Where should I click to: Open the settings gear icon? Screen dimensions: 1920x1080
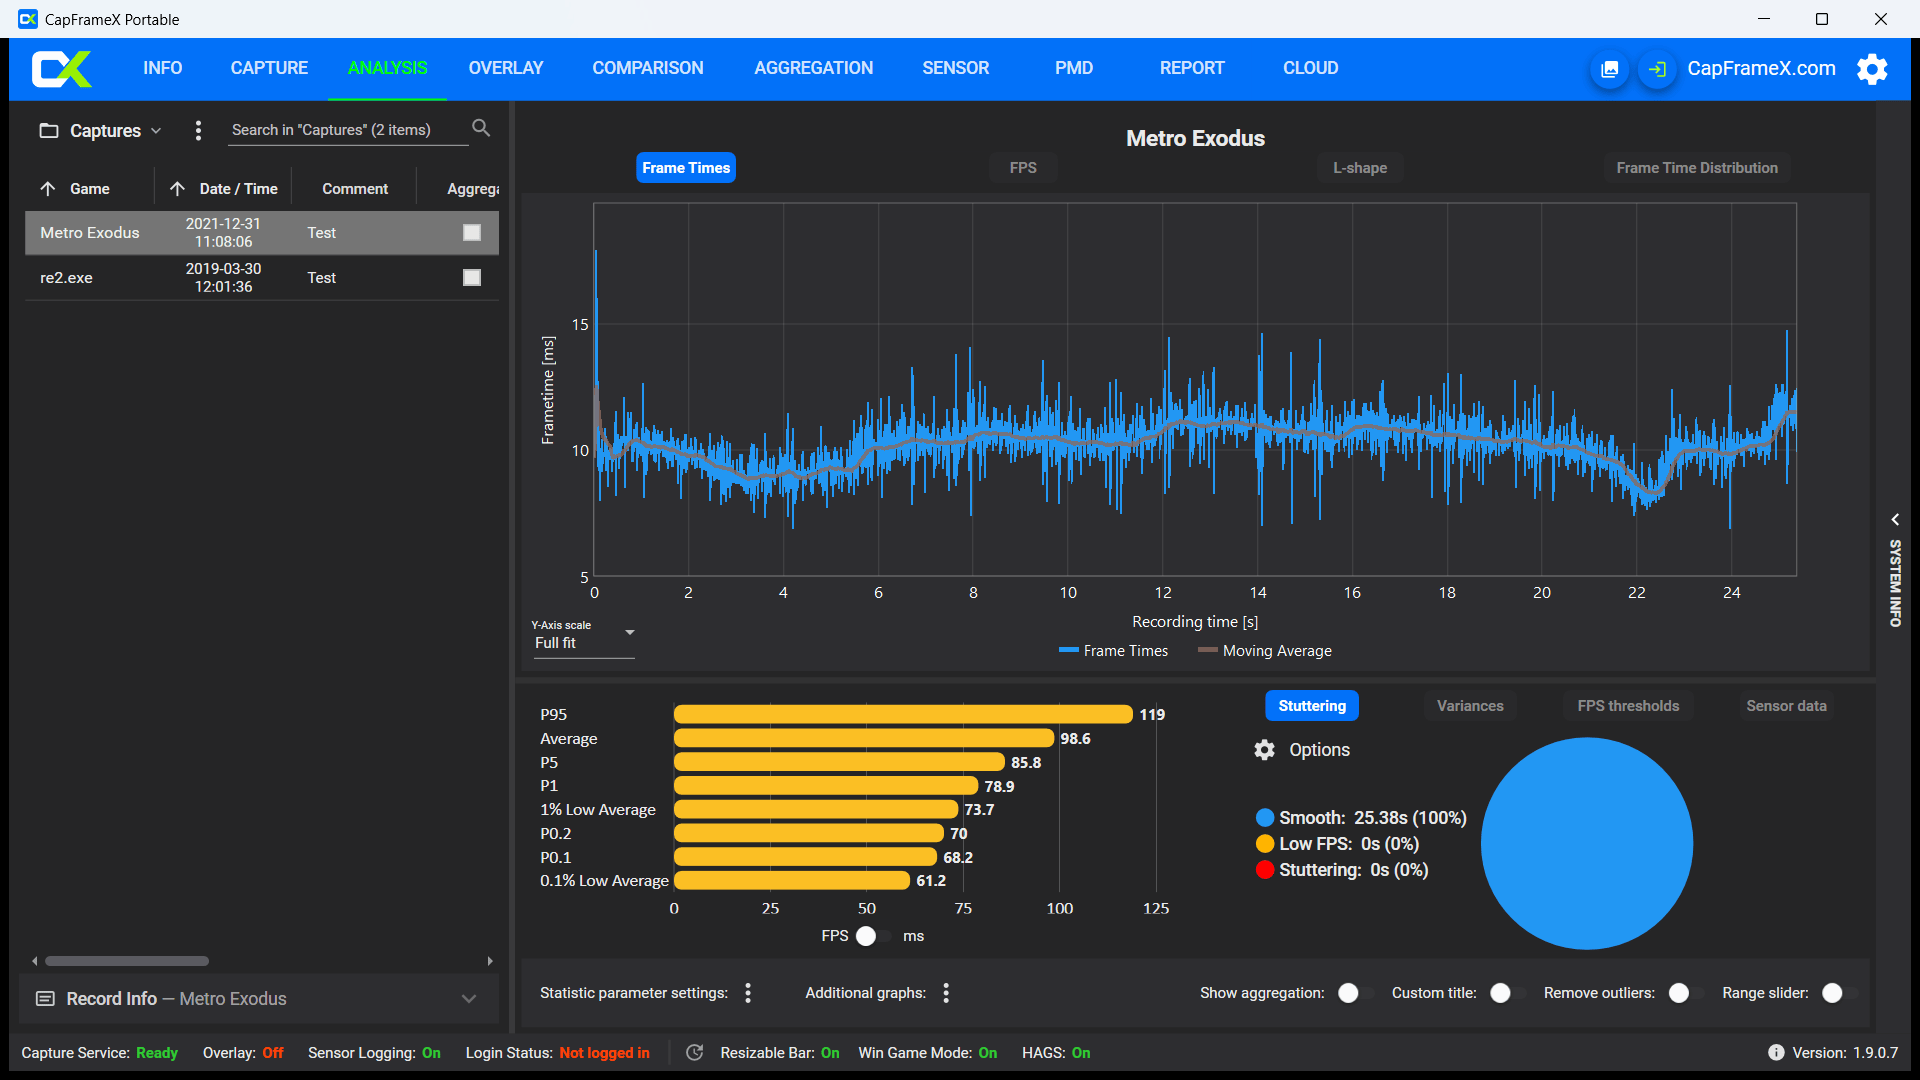pyautogui.click(x=1872, y=69)
